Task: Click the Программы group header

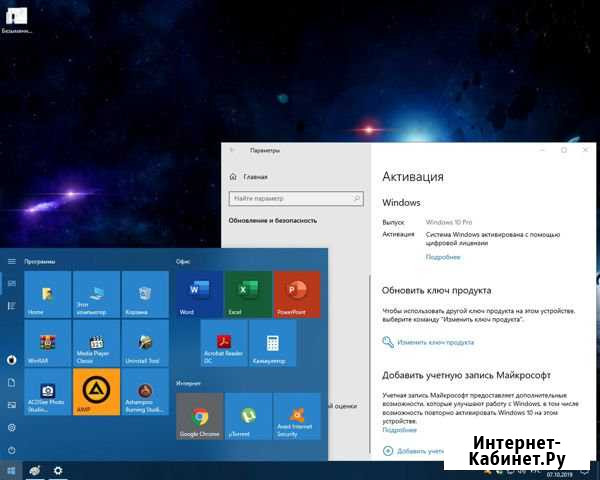Action: (40, 261)
